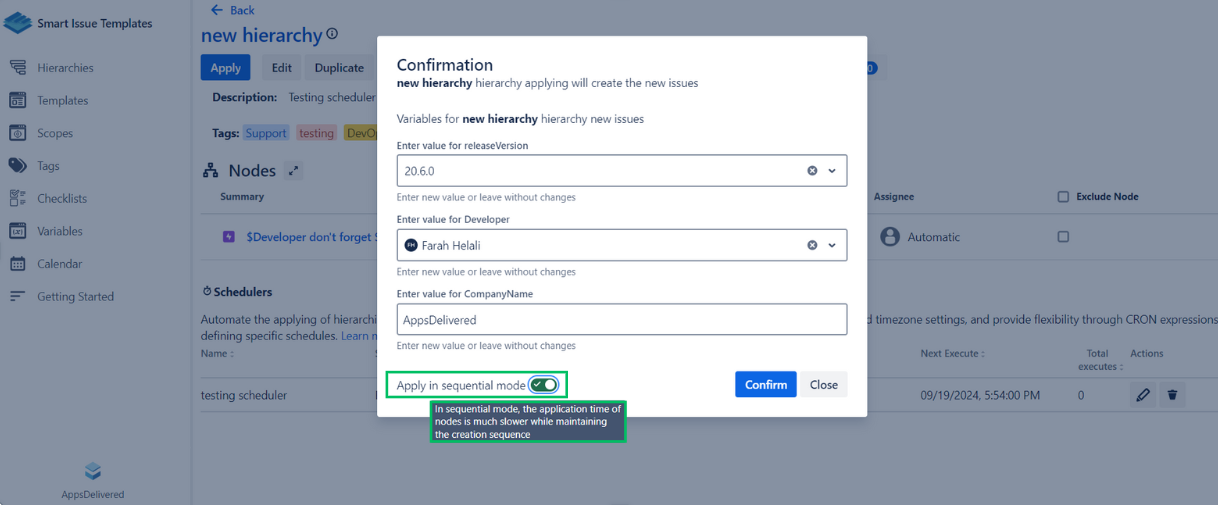Click the Hierarchies sidebar icon

18,68
